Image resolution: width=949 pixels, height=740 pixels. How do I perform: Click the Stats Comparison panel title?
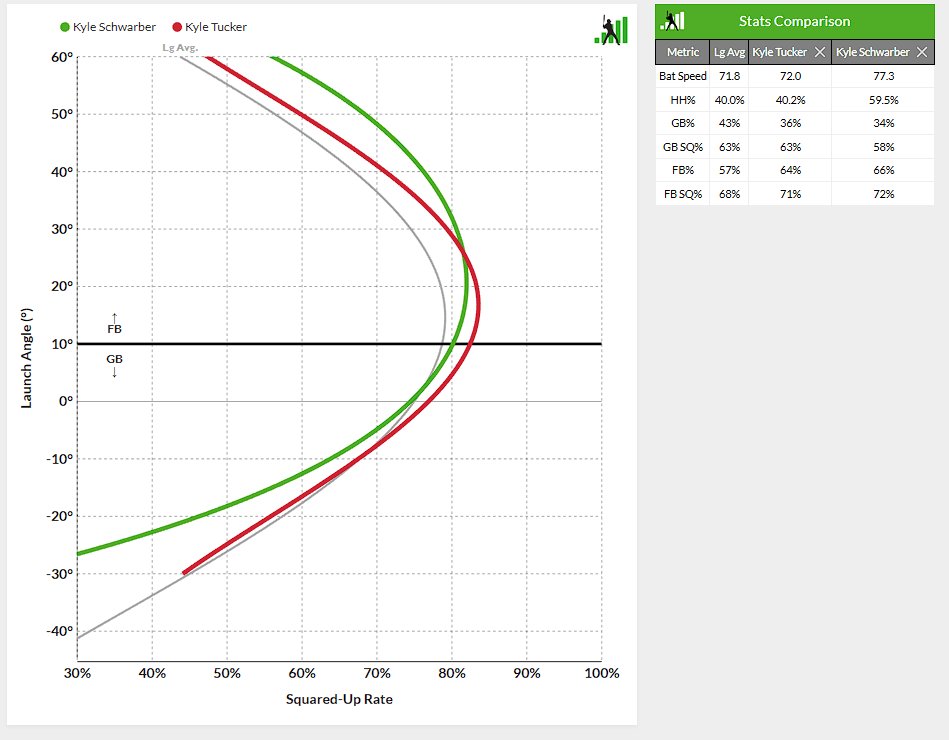[x=794, y=21]
